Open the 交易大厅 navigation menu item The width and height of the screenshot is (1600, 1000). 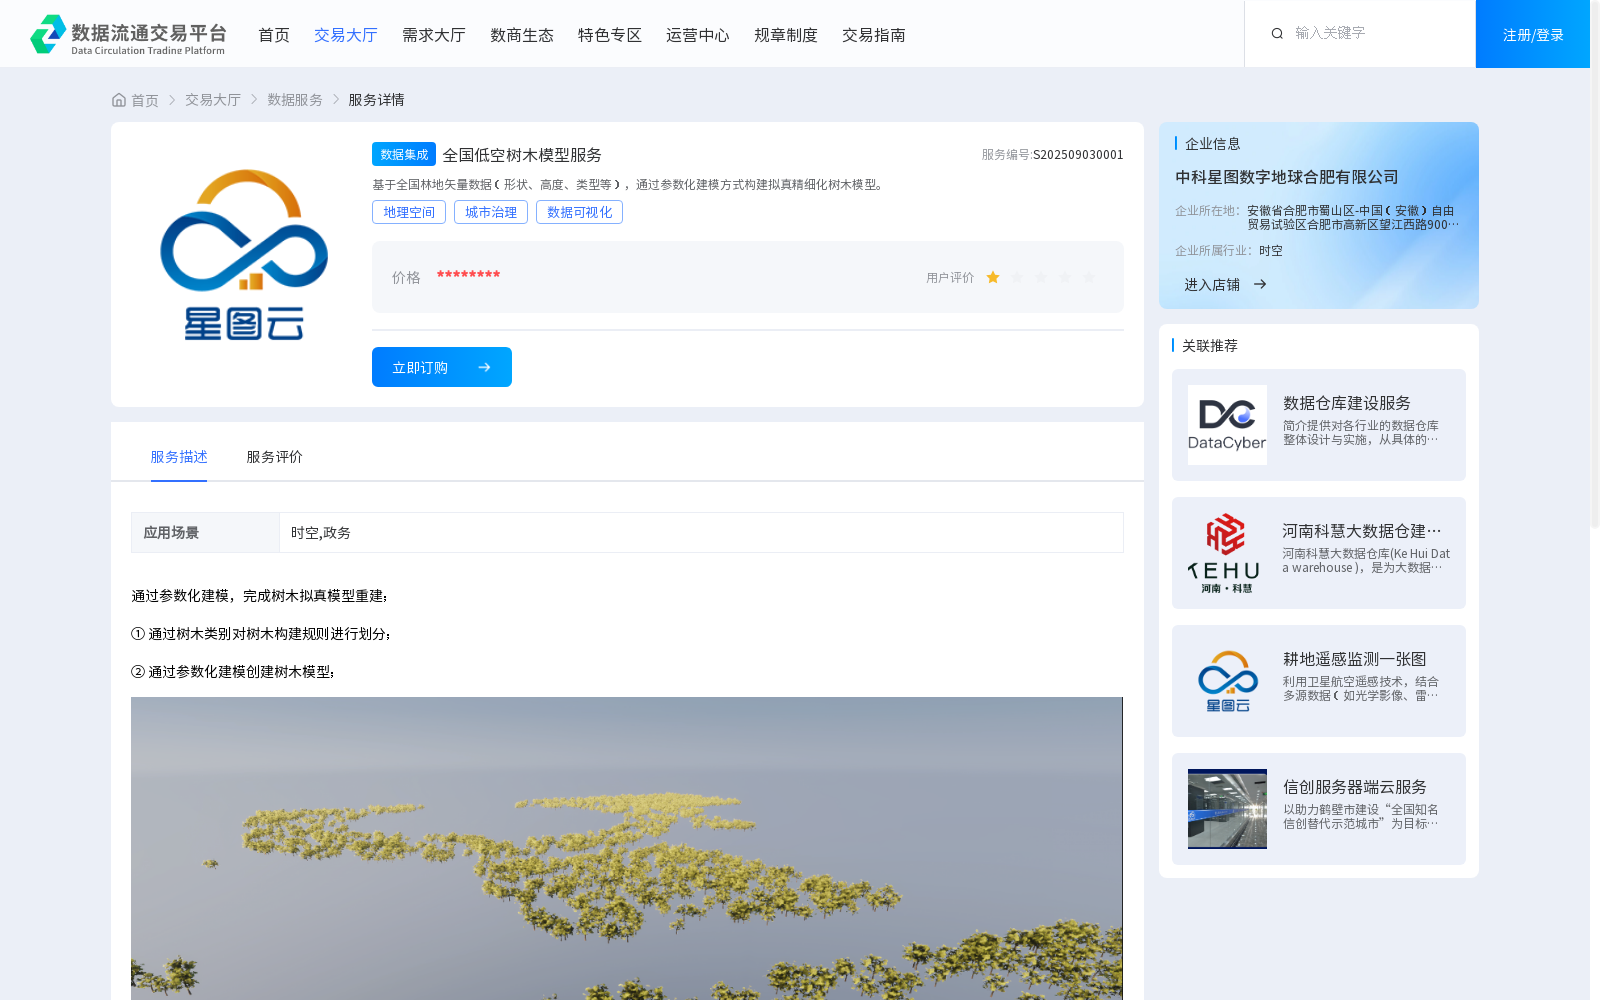tap(346, 35)
